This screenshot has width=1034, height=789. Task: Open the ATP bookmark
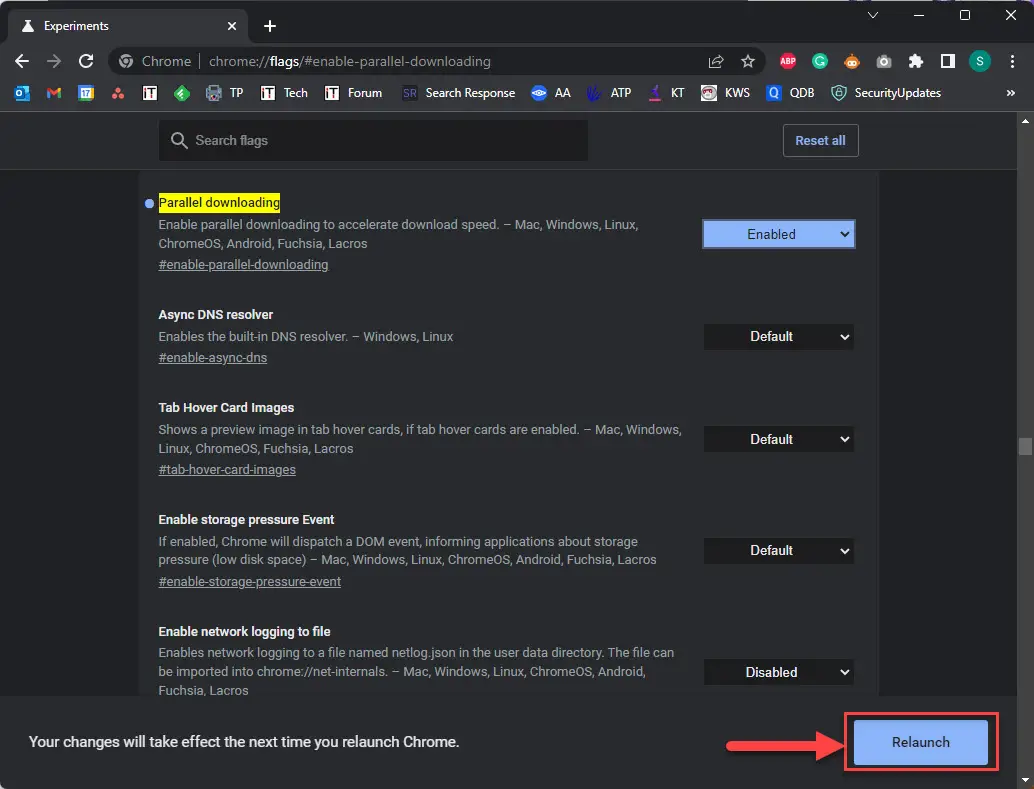(609, 93)
